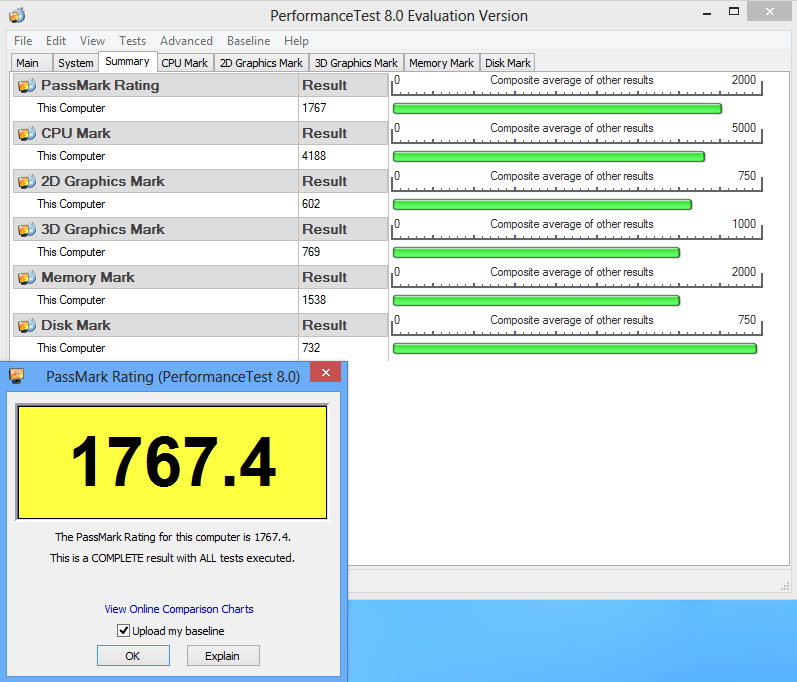Click the PassMark Rating header text
797x682 pixels.
100,85
